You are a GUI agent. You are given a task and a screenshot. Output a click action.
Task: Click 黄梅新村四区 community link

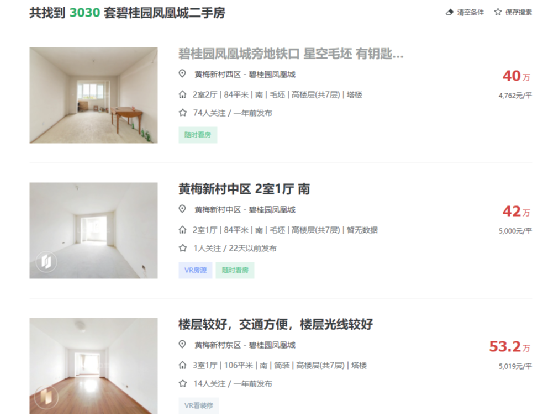tap(218, 74)
